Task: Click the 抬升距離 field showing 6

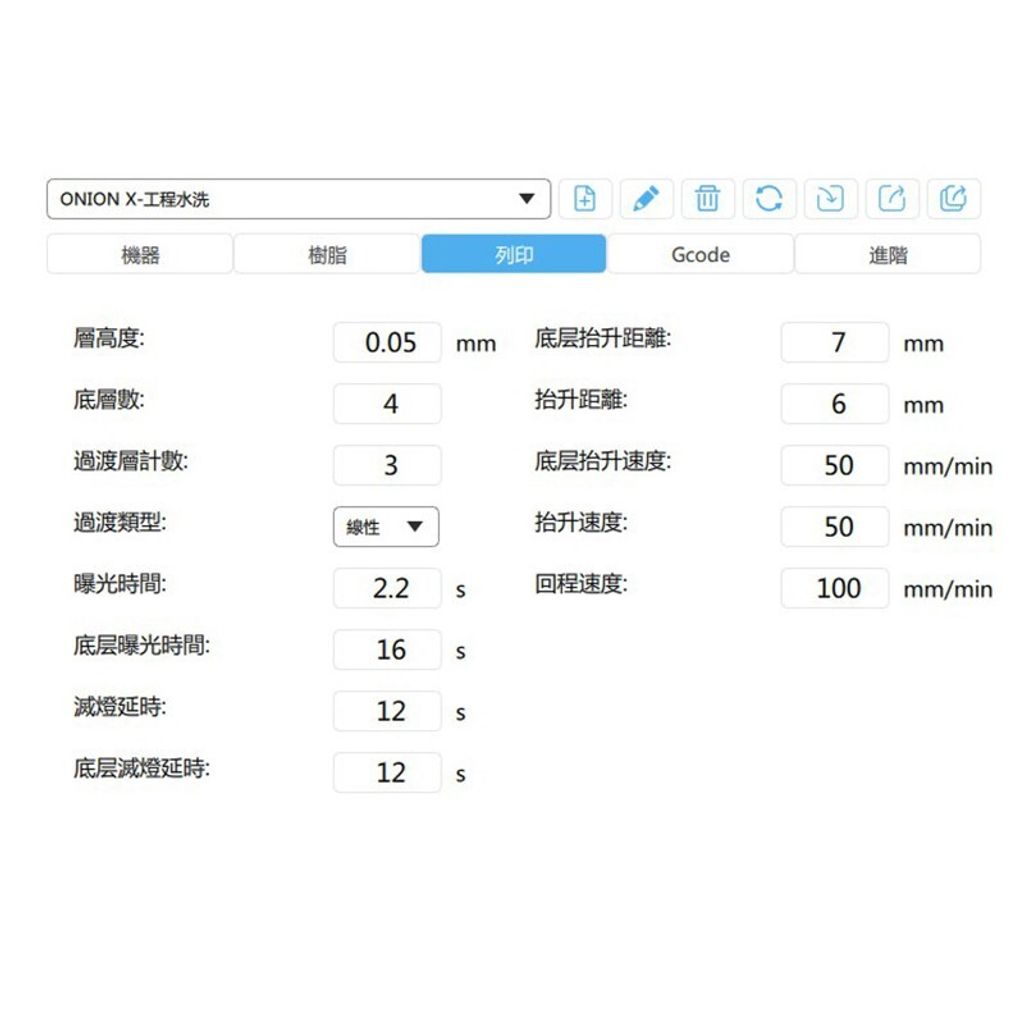Action: tap(835, 404)
